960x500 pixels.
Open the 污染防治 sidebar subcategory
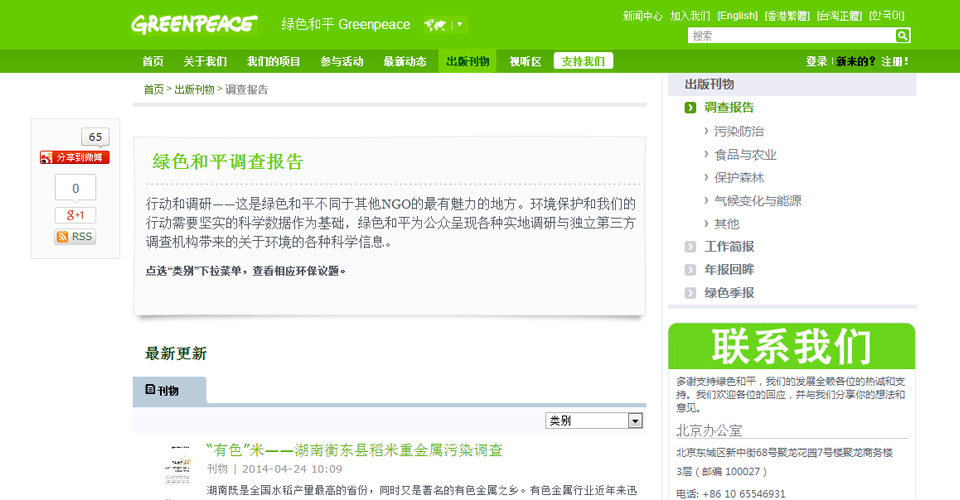pyautogui.click(x=738, y=131)
